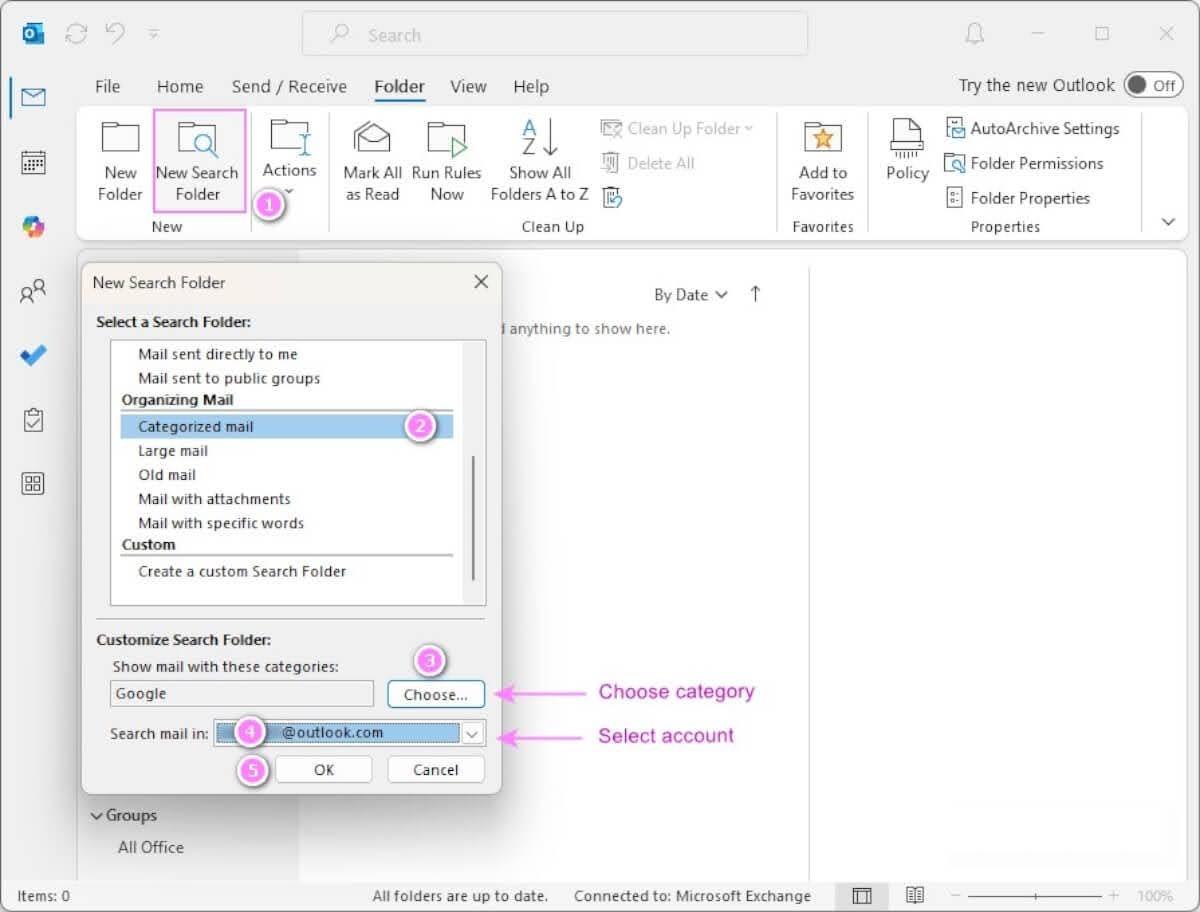Click OK in New Search Folder dialog
This screenshot has width=1200, height=912.
324,769
